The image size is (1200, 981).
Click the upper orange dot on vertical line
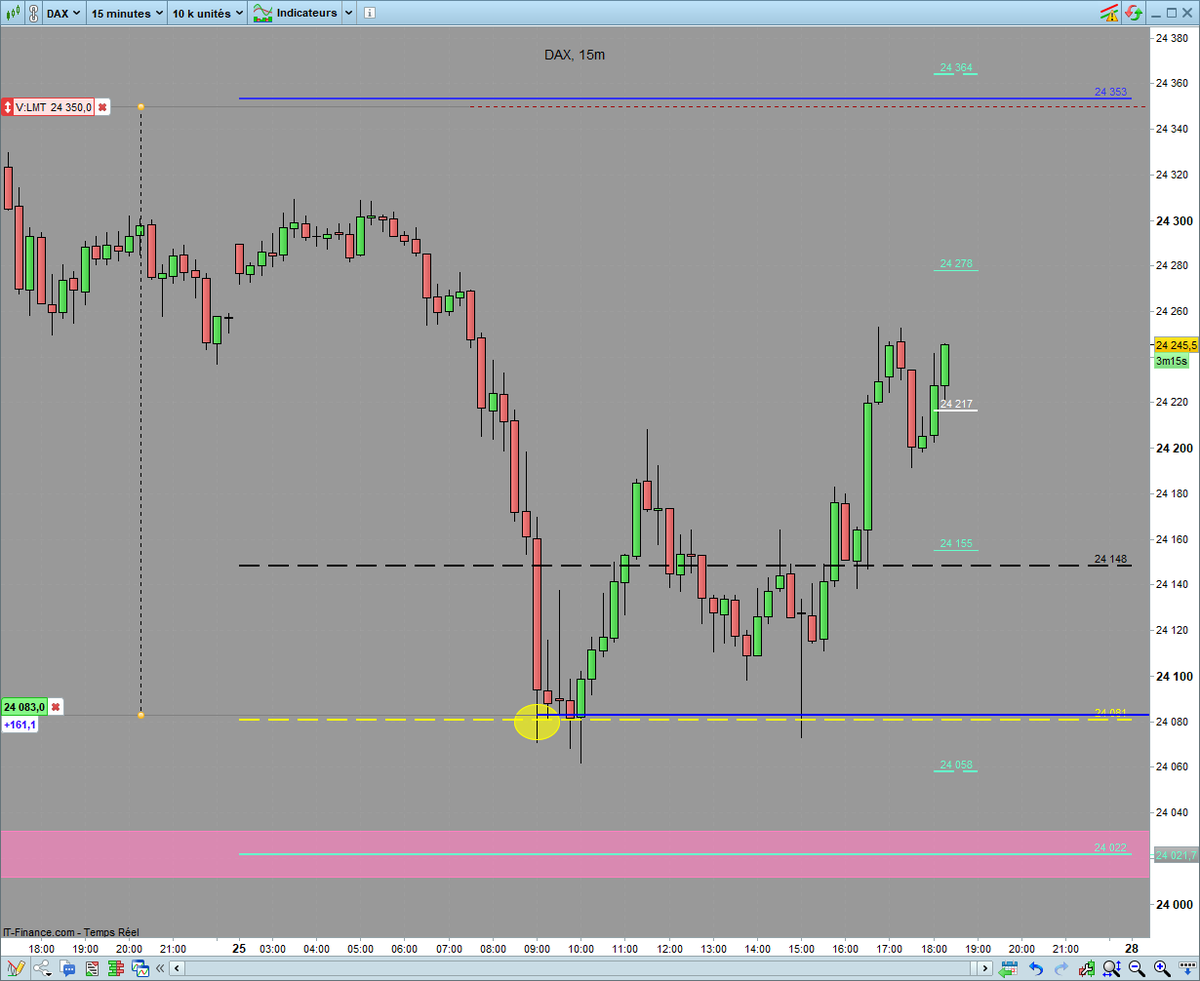[x=140, y=106]
